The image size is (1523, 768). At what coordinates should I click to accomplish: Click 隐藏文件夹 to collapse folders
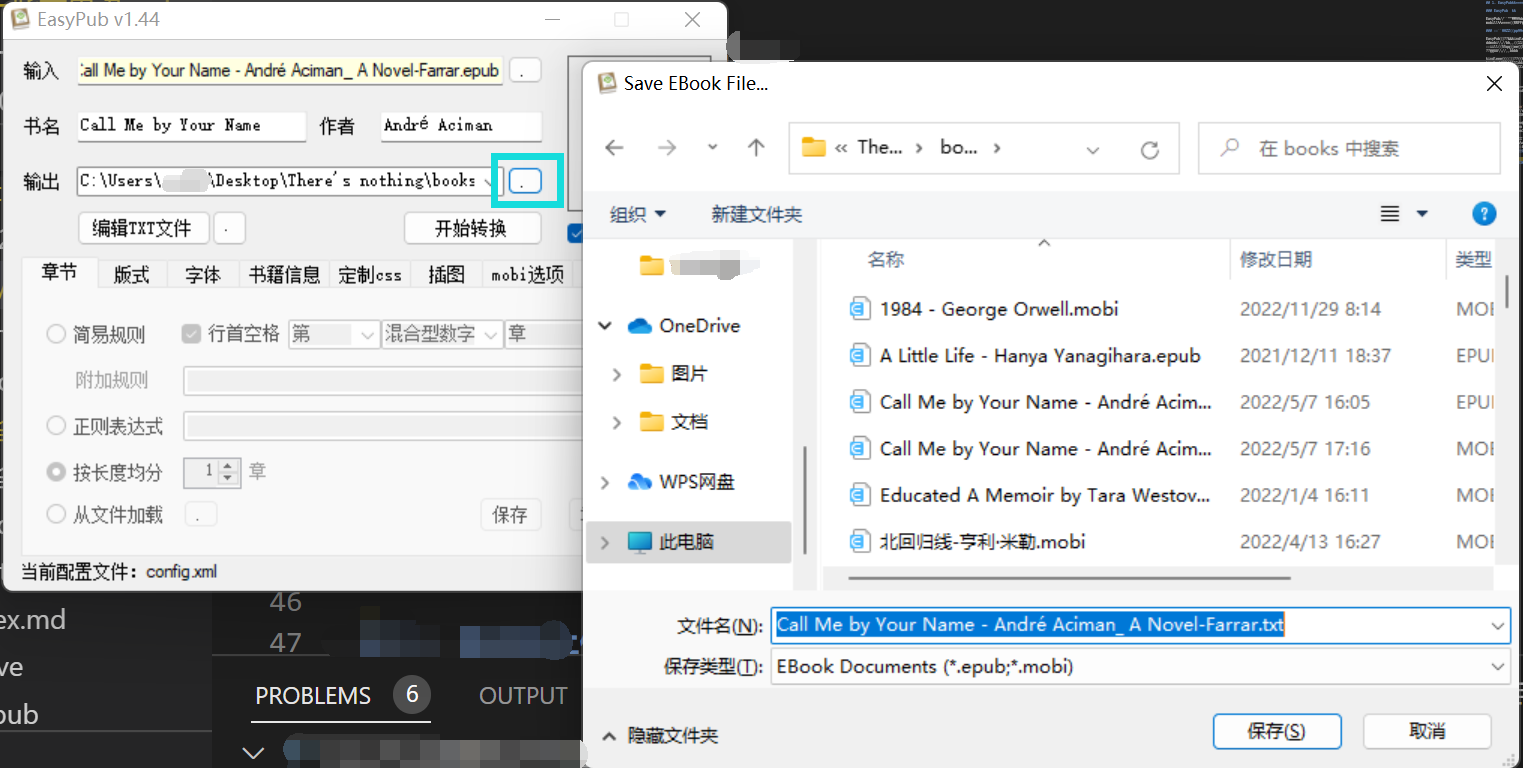(661, 735)
